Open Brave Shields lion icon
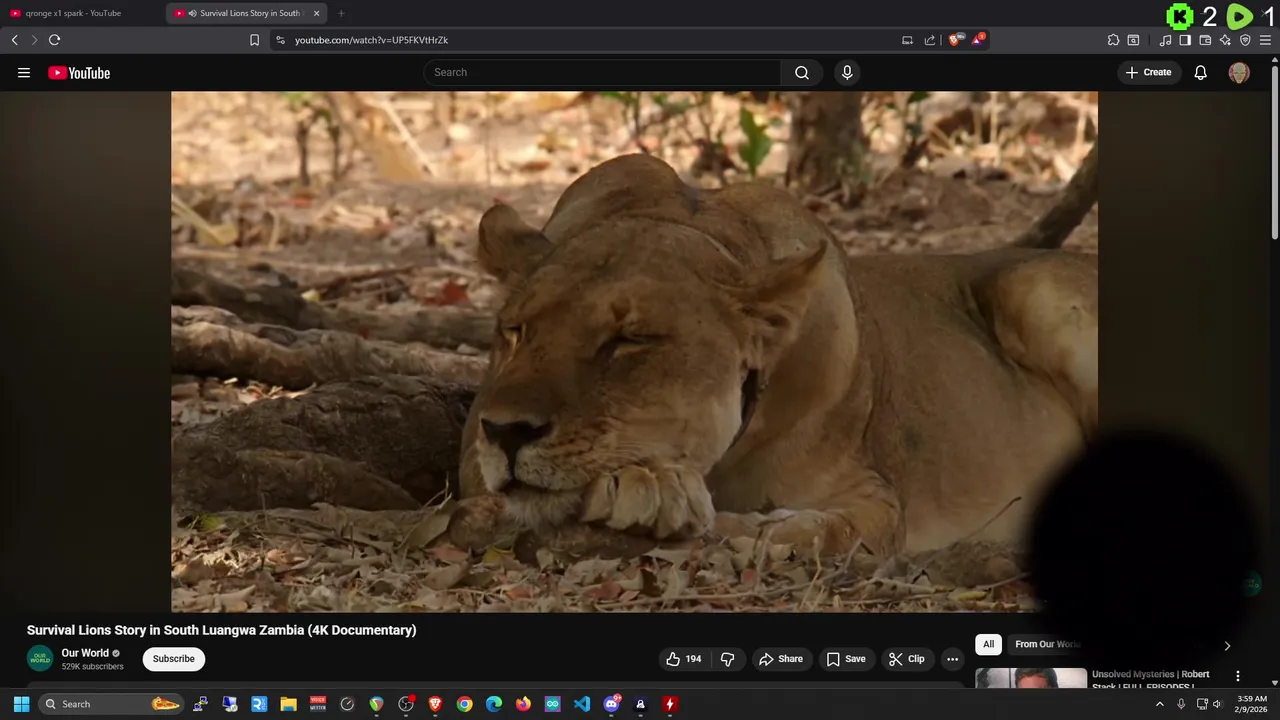The height and width of the screenshot is (720, 1280). click(x=955, y=40)
